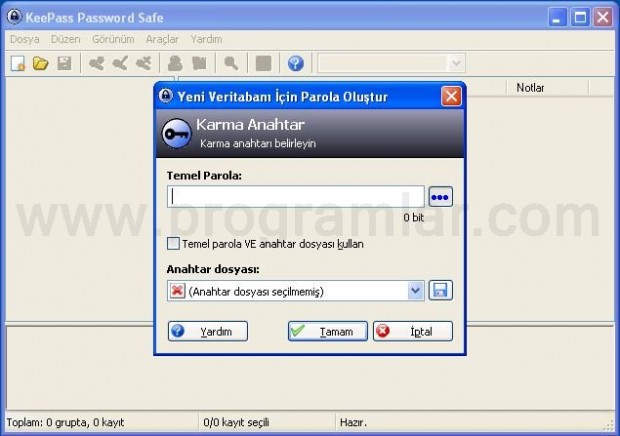Maximize the KeePass main window
The height and width of the screenshot is (436, 620).
pyautogui.click(x=580, y=18)
